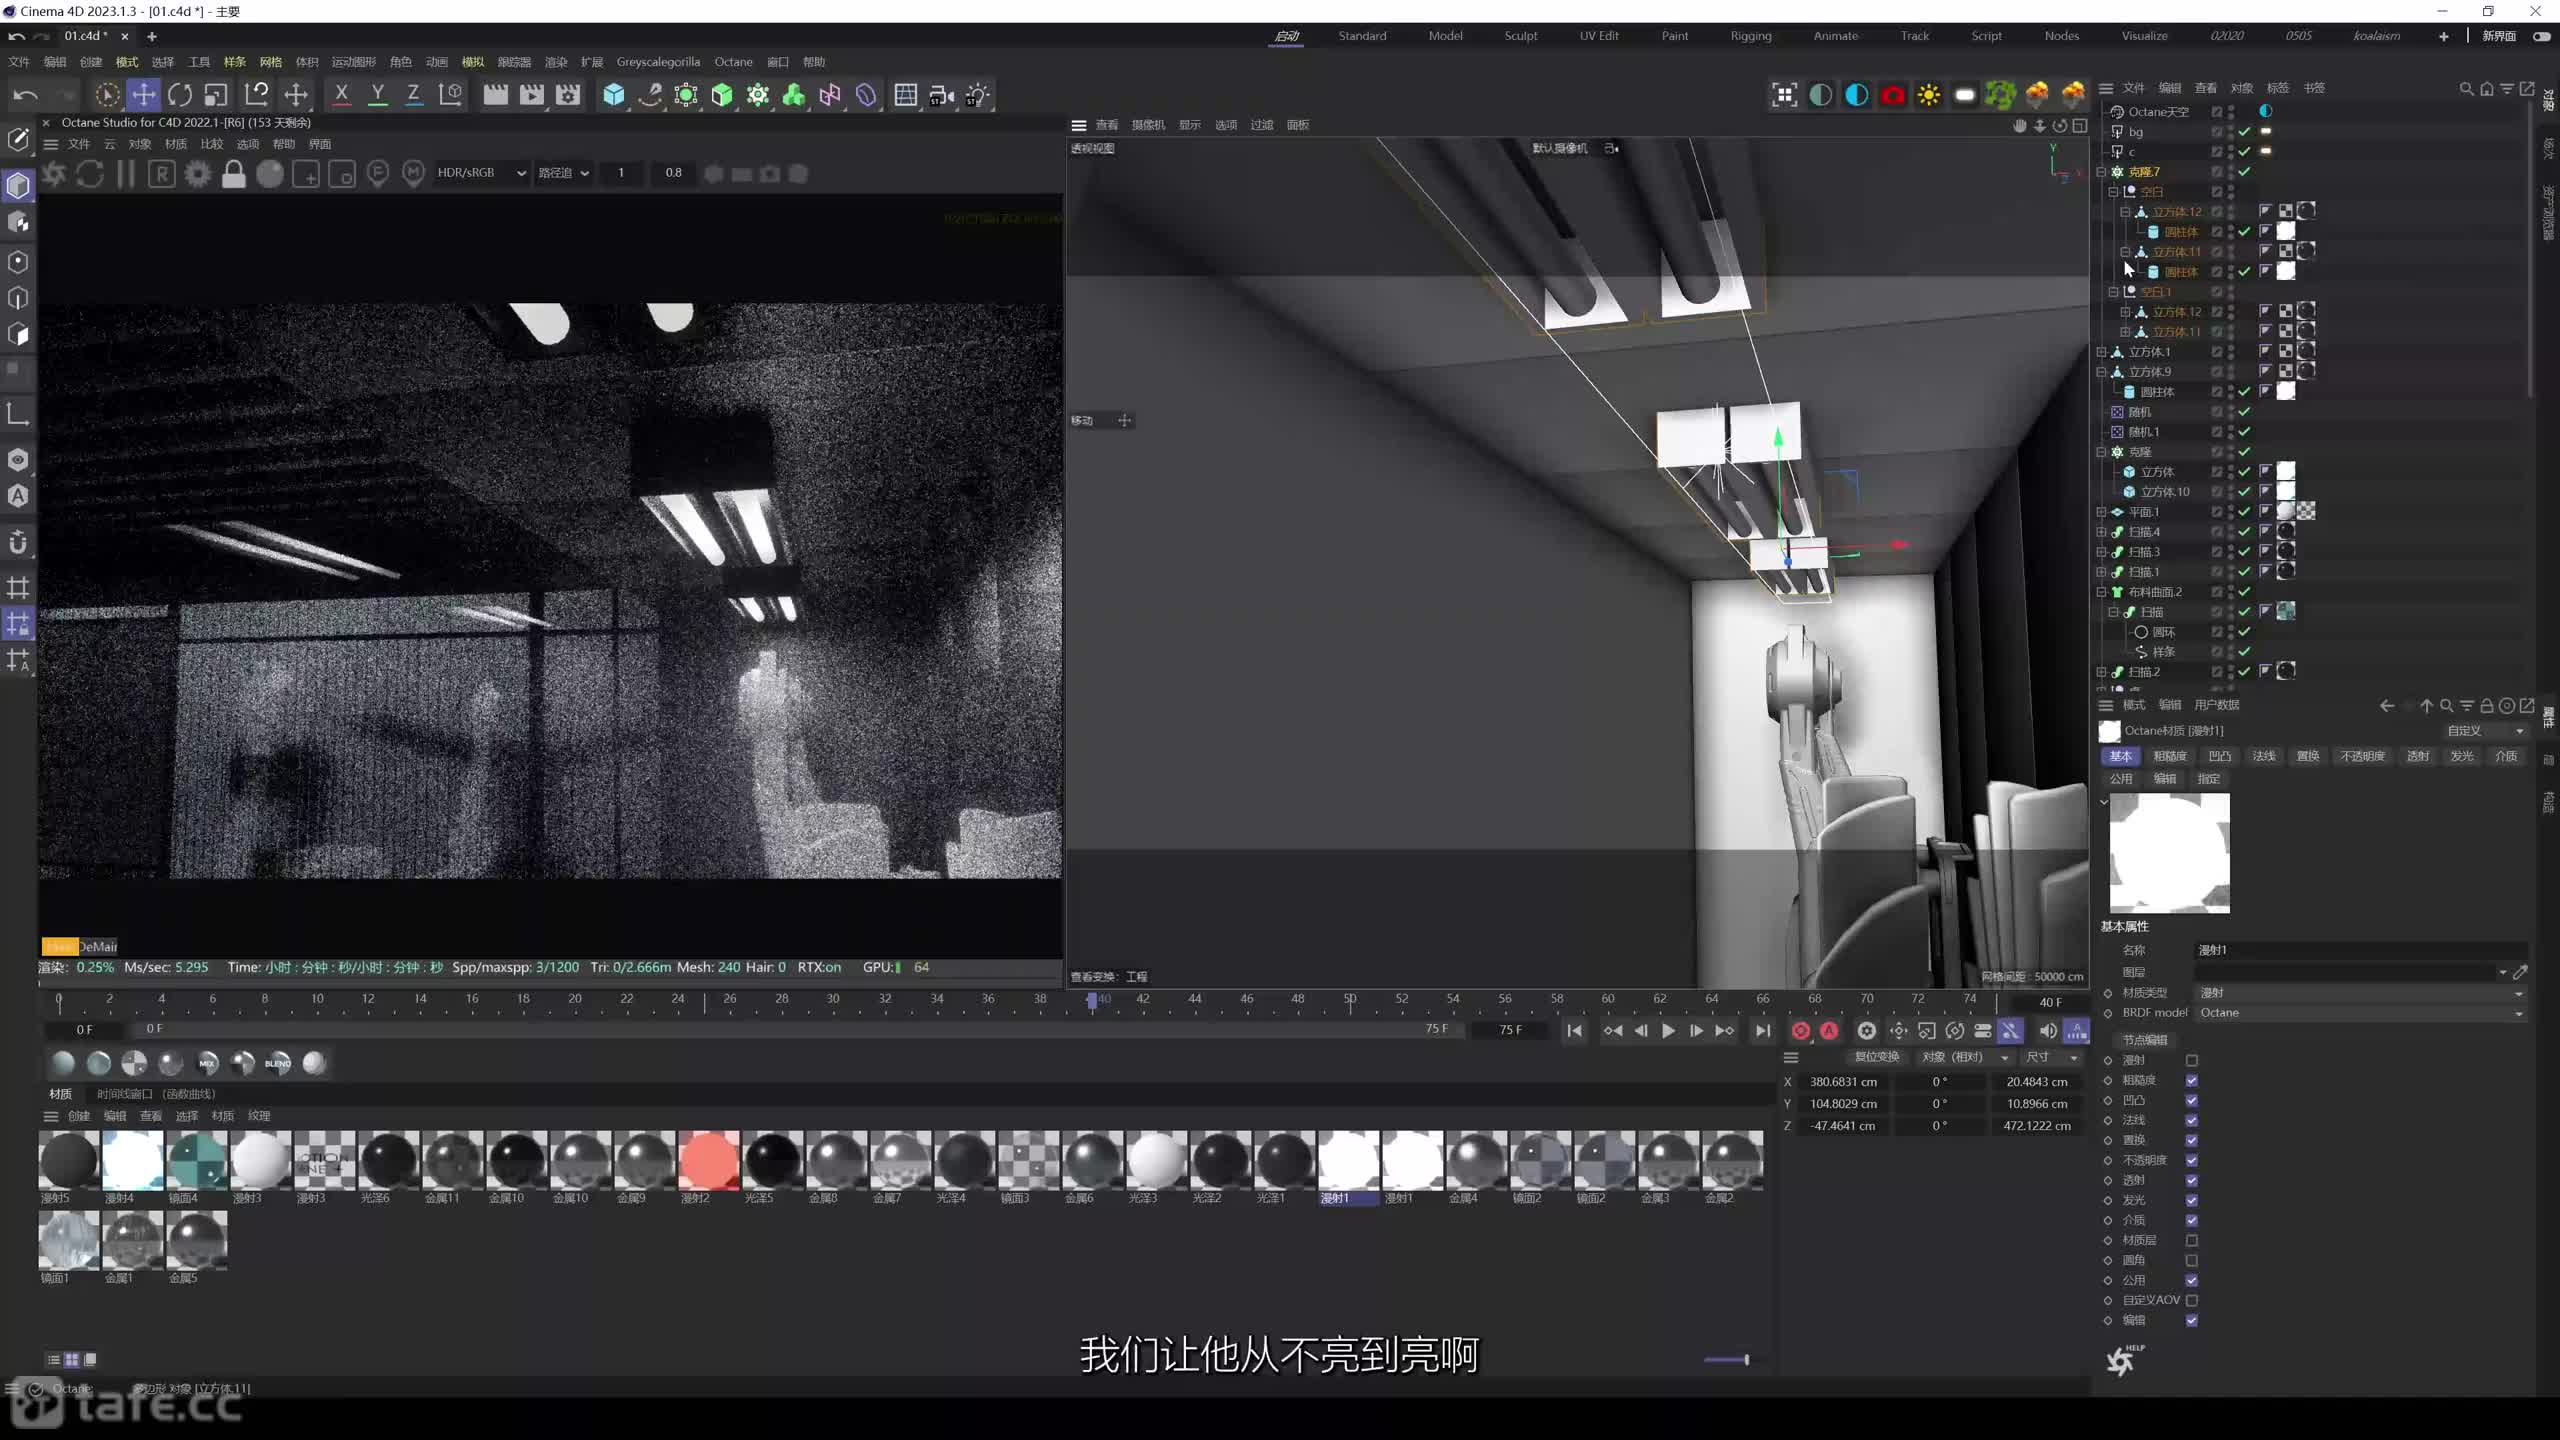The height and width of the screenshot is (1440, 2560).
Task: Open the BRDF model dropdown
Action: [x=2361, y=1013]
